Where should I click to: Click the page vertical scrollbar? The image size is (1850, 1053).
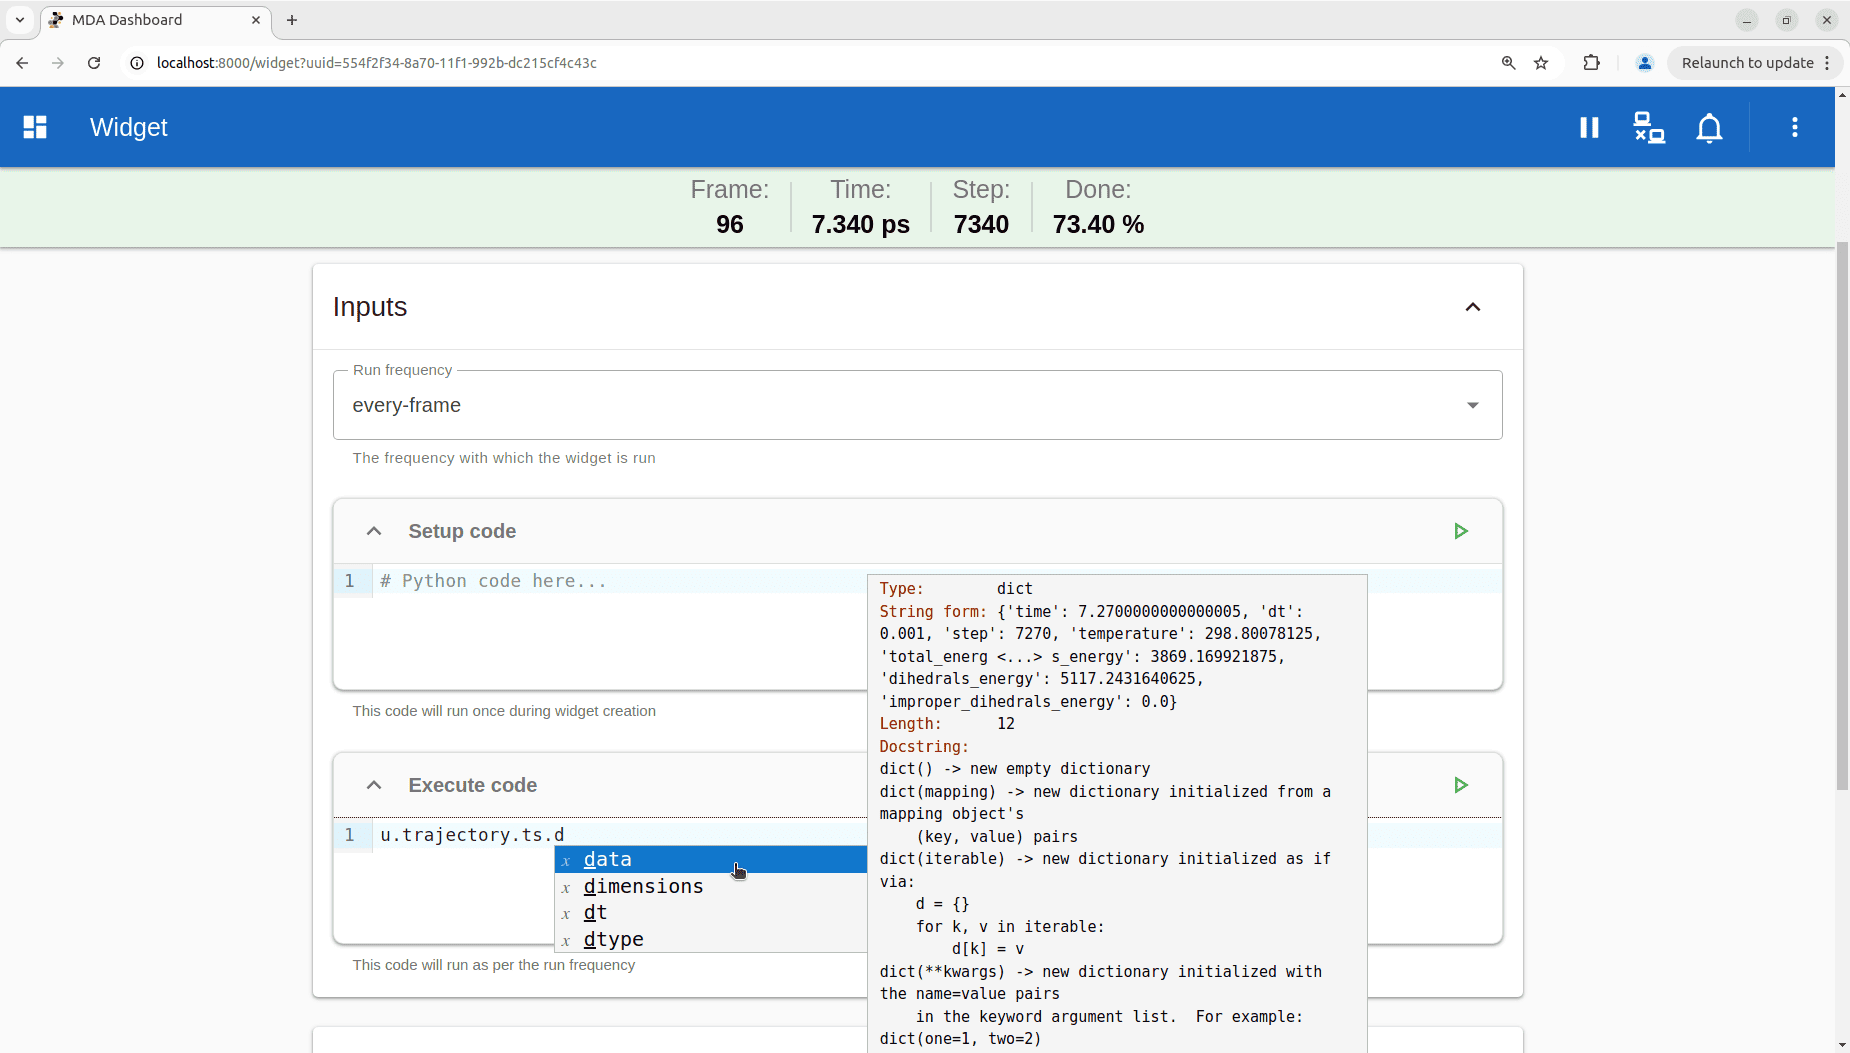click(1842, 515)
